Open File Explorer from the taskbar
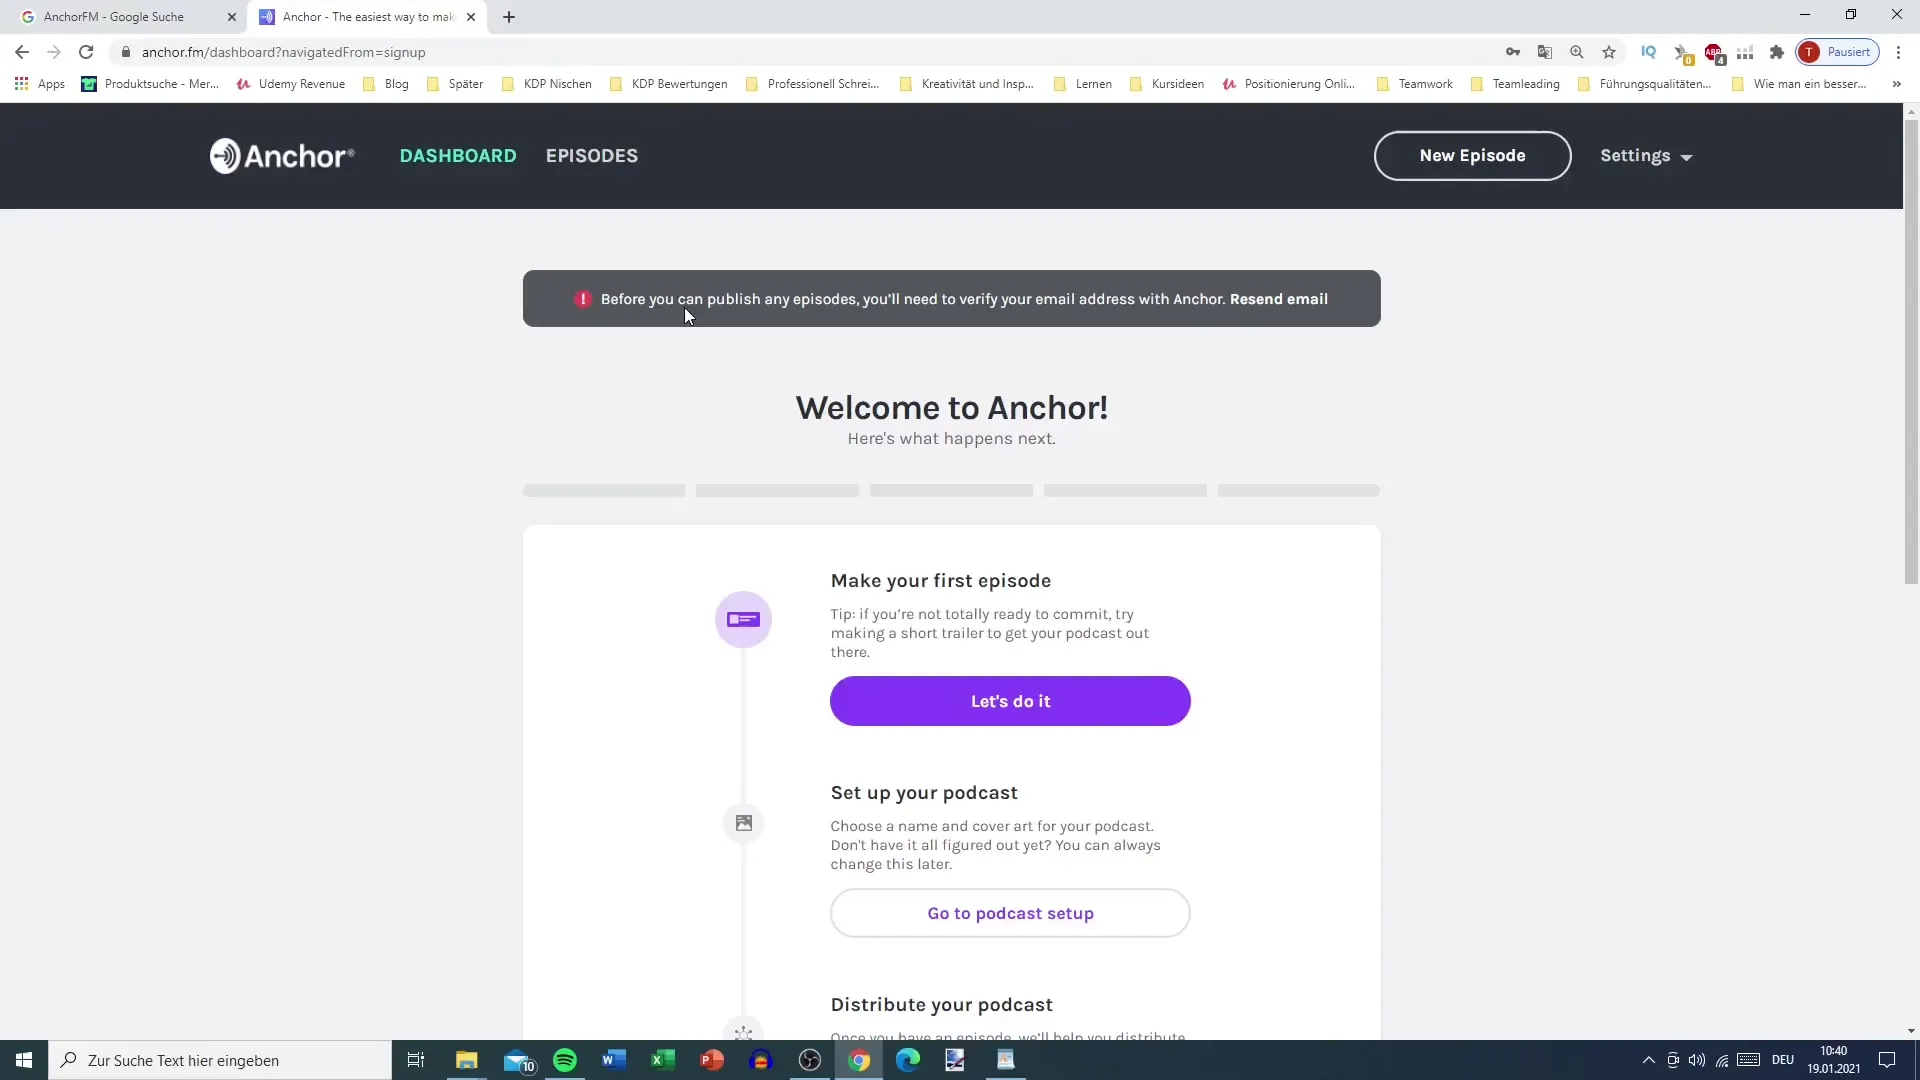 coord(467,1060)
